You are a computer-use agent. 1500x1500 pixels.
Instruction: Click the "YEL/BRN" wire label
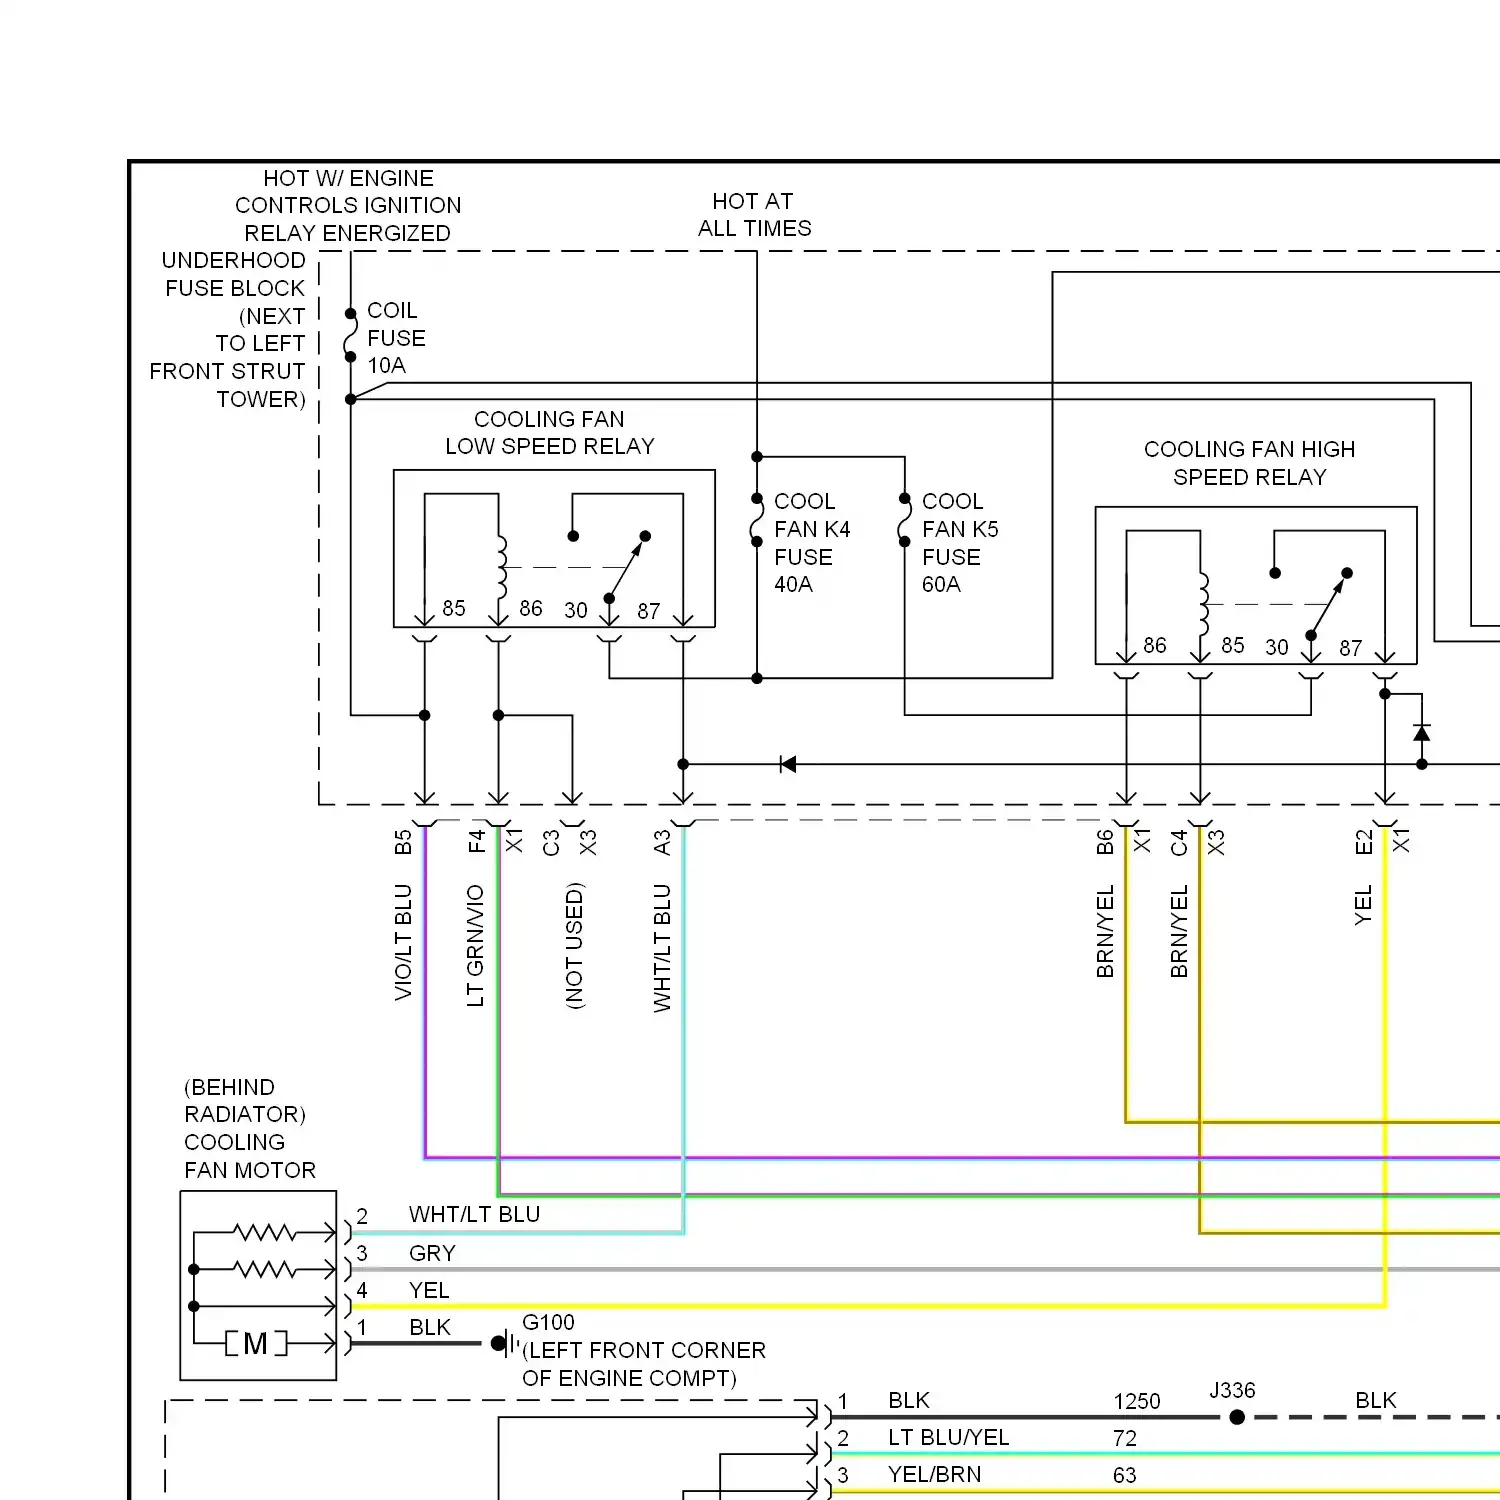click(x=935, y=1474)
